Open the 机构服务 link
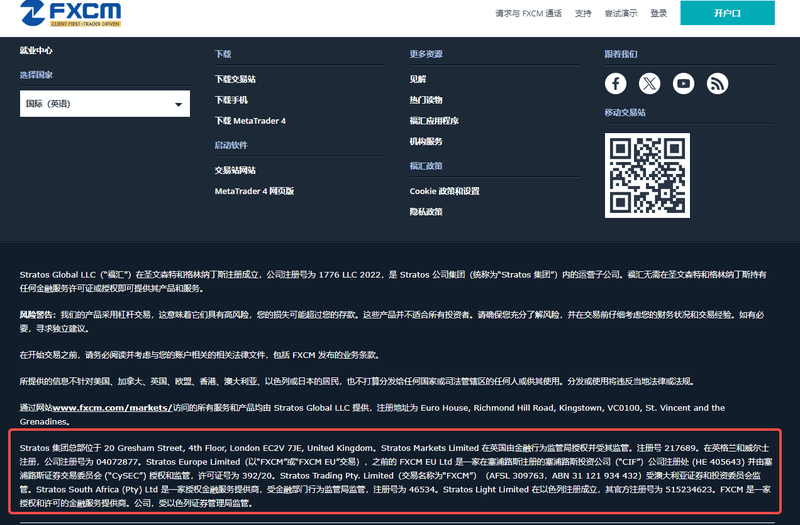Viewport: 800px width, 525px height. click(x=426, y=141)
